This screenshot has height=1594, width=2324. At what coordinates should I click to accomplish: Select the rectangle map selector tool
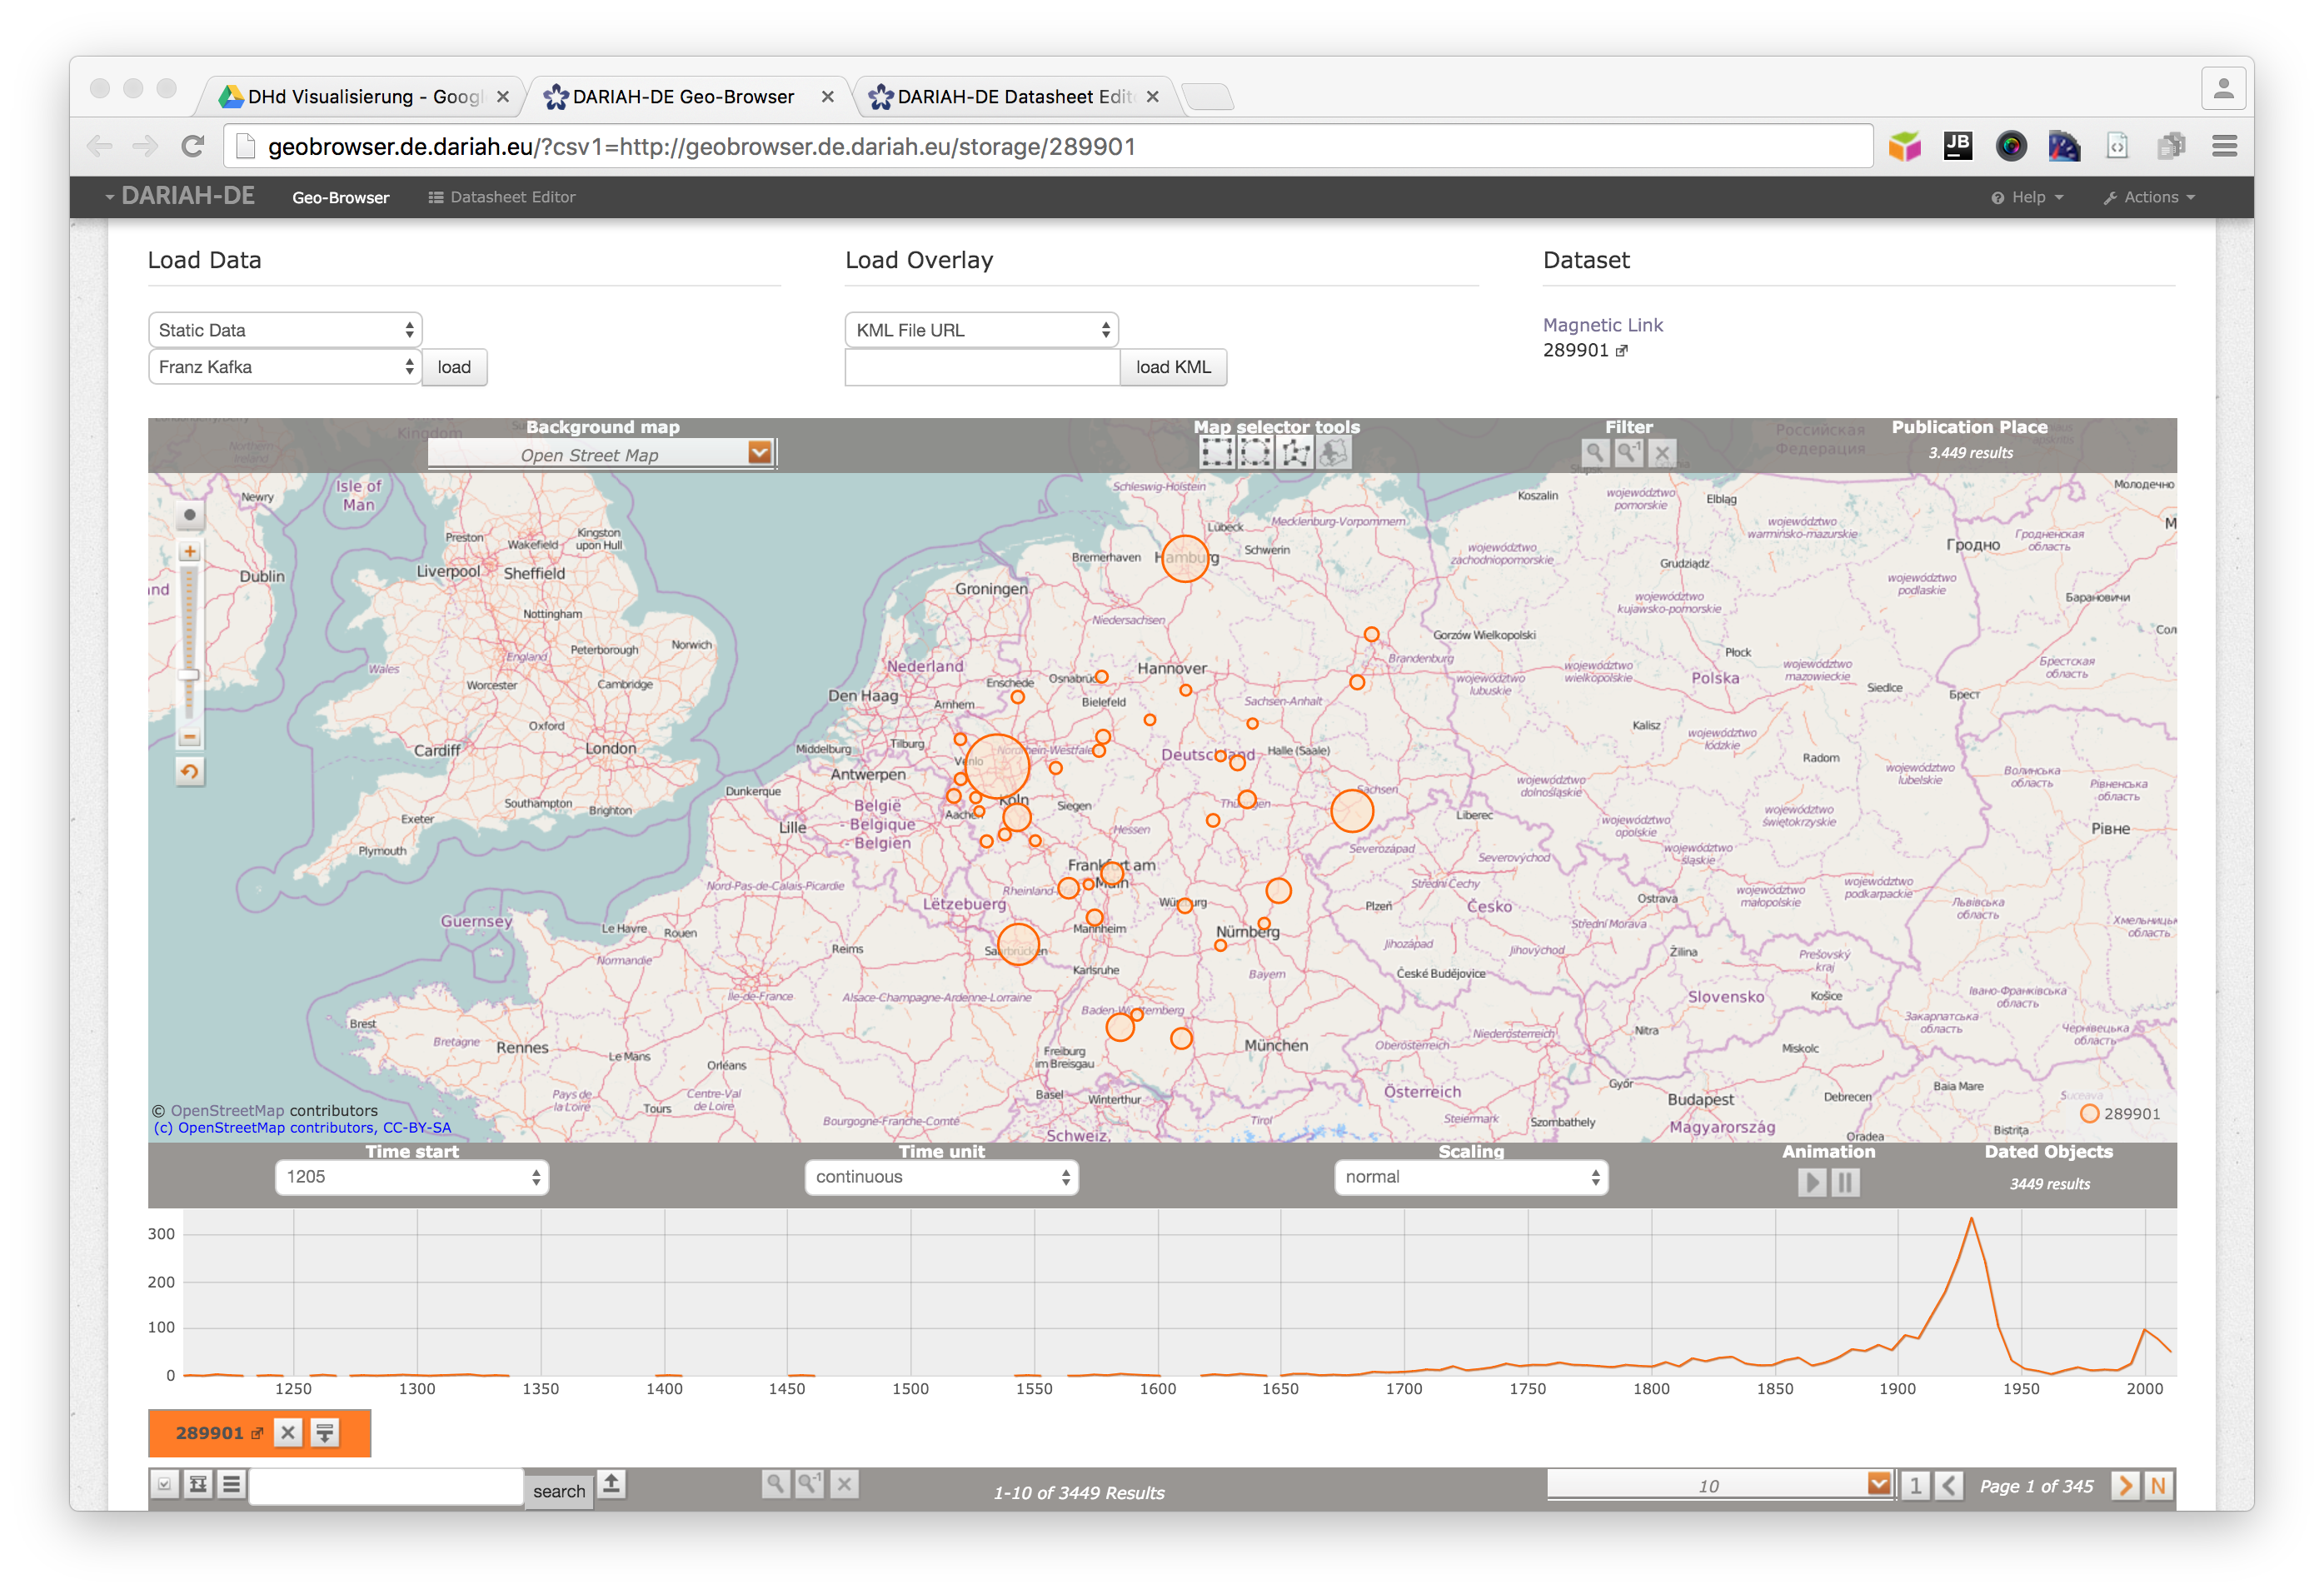tap(1216, 453)
